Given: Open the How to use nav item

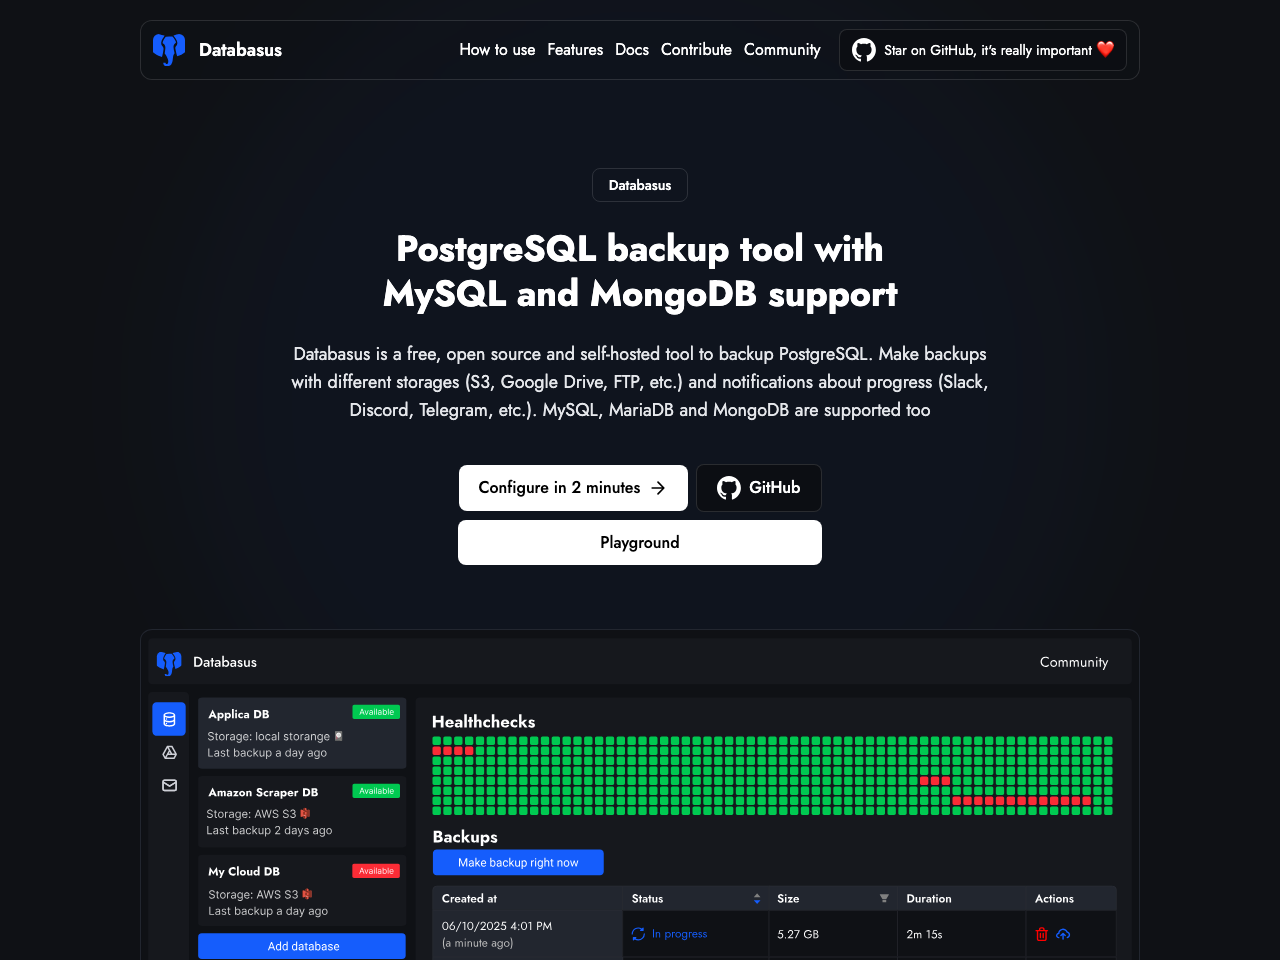Looking at the screenshot, I should [497, 50].
